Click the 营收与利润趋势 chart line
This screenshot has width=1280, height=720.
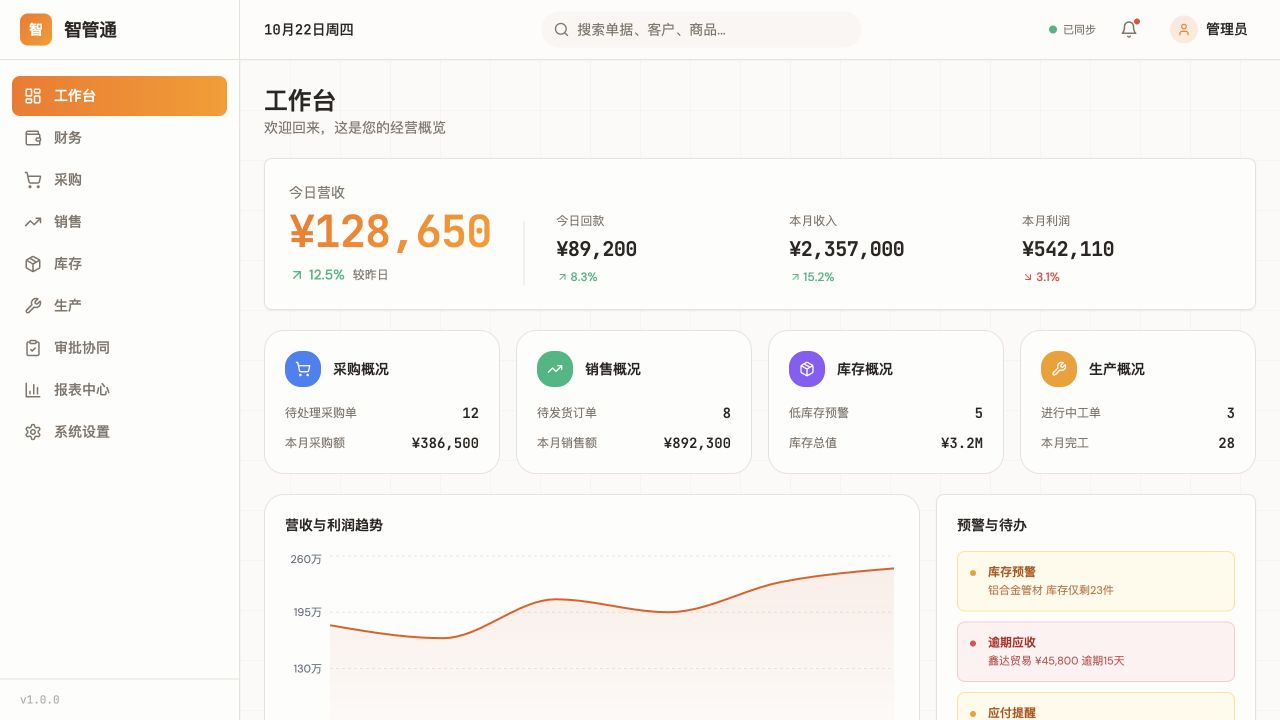612,606
